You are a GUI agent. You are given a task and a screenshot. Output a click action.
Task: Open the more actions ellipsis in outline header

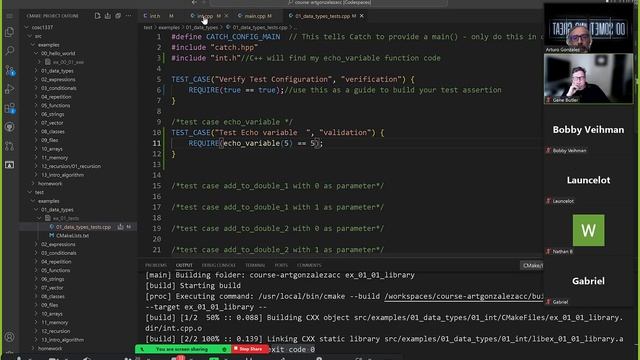point(129,16)
